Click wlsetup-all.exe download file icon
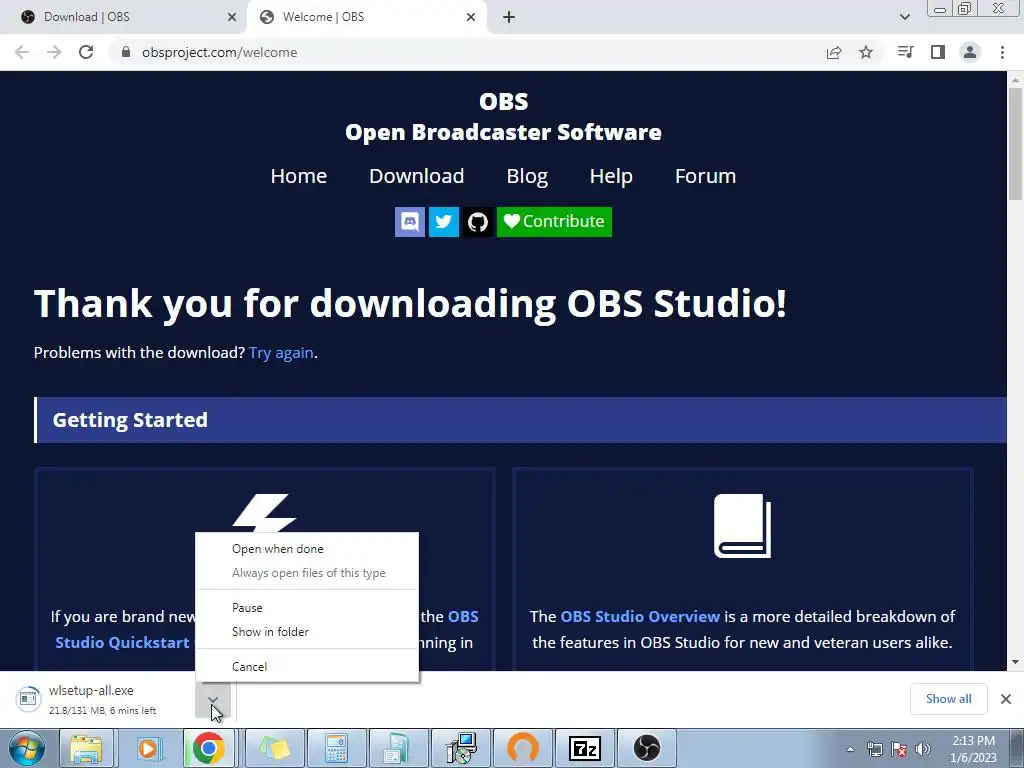The height and width of the screenshot is (768, 1024). coord(28,699)
